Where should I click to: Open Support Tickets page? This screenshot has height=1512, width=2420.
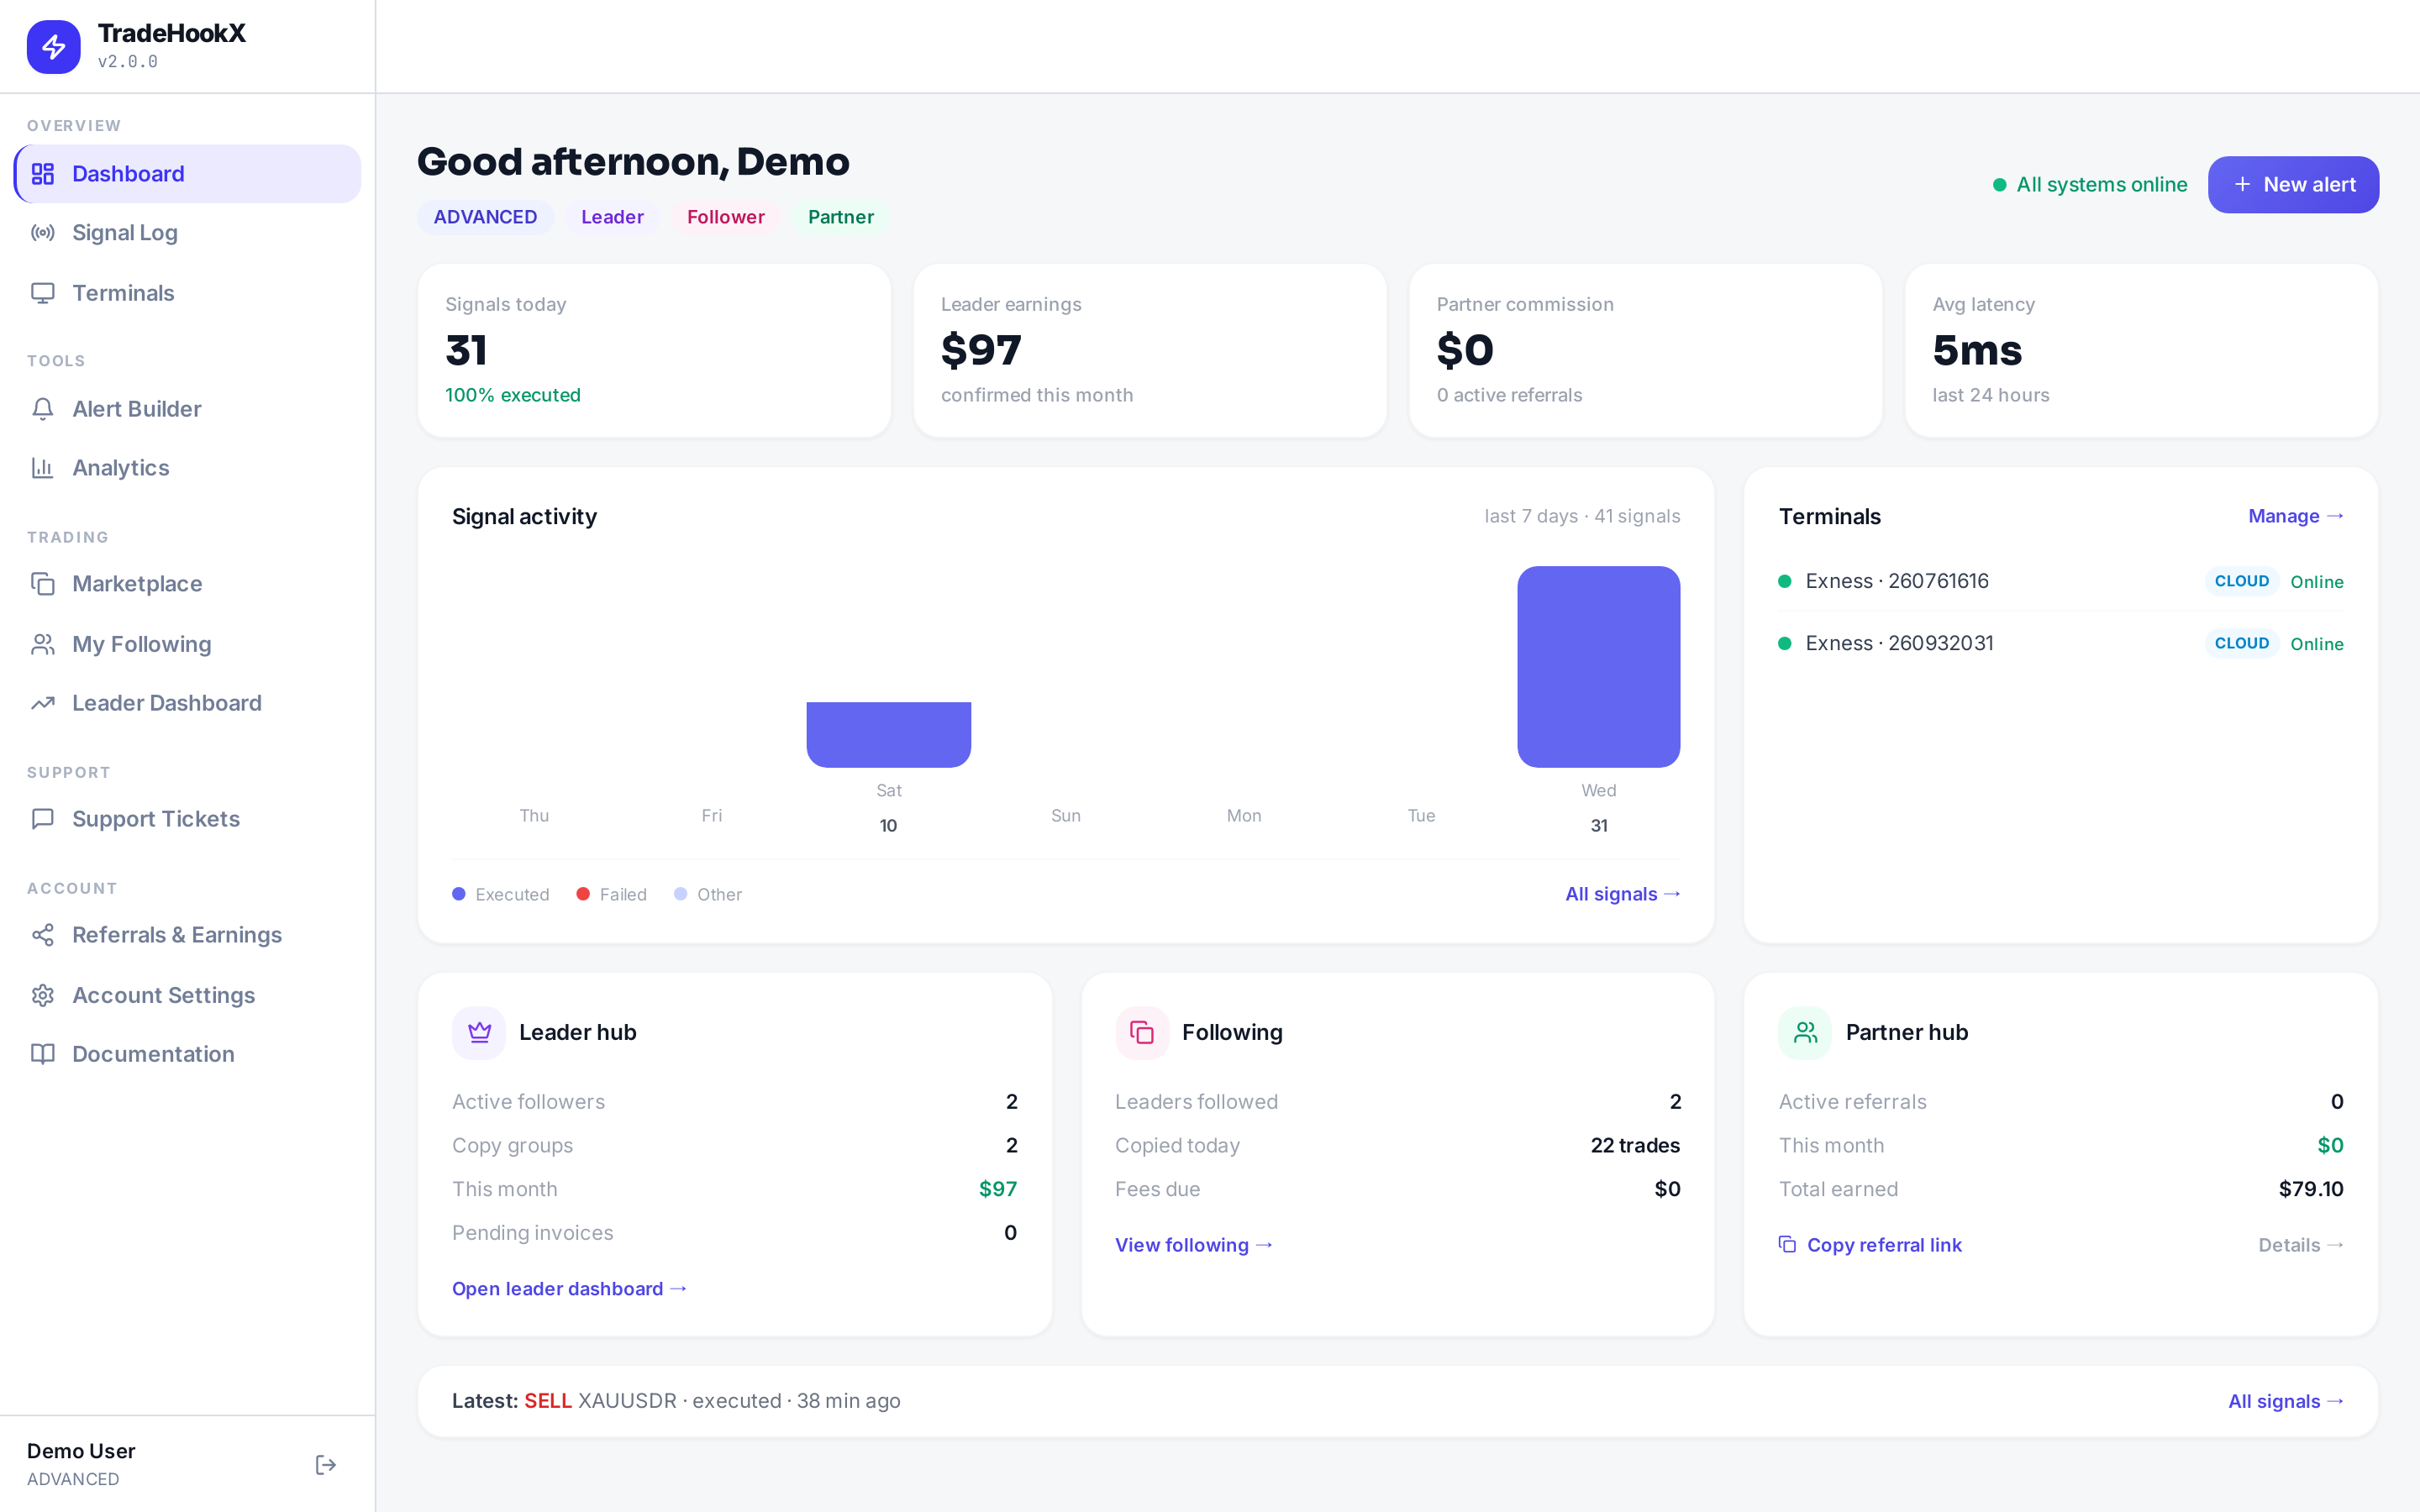(x=187, y=819)
